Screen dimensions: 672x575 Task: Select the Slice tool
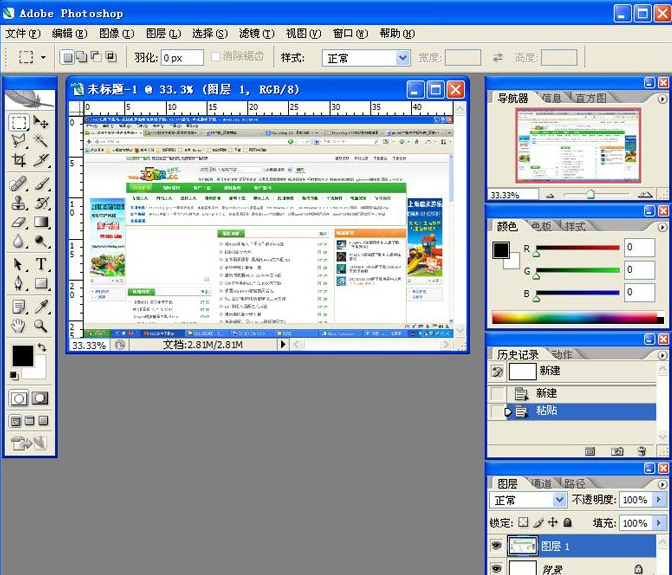click(41, 160)
